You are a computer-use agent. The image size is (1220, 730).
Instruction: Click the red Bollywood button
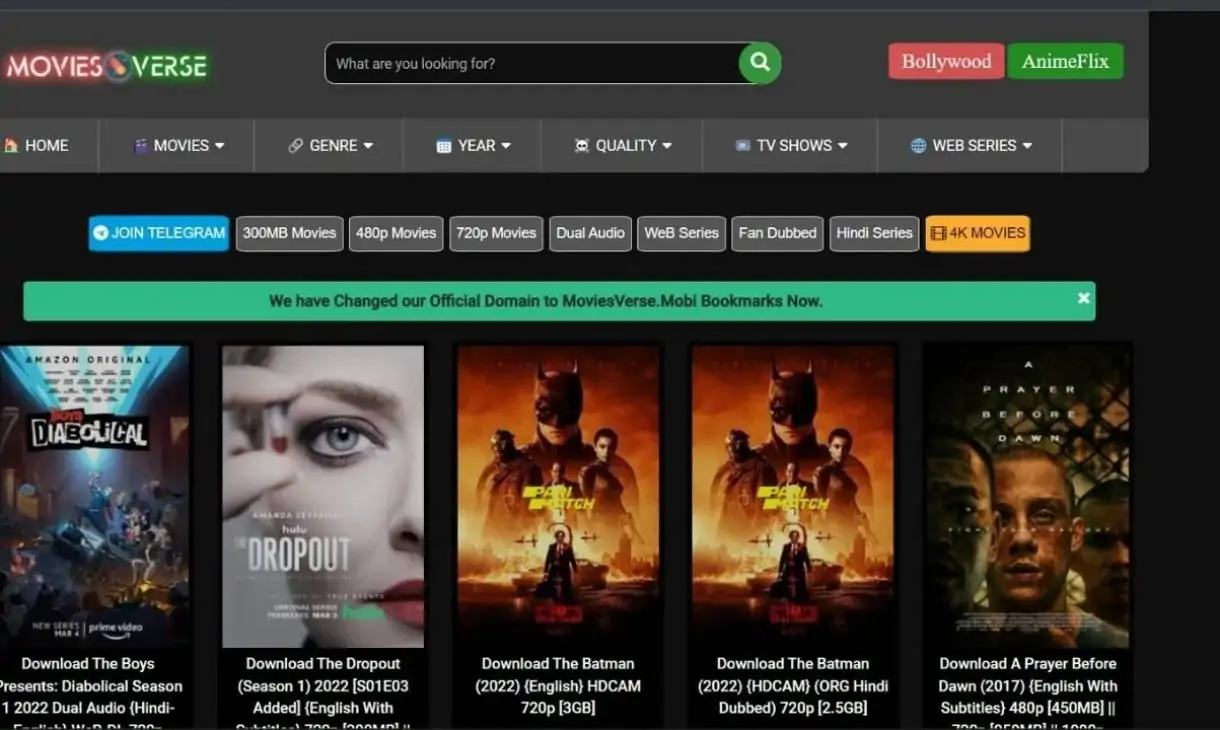[x=946, y=61]
